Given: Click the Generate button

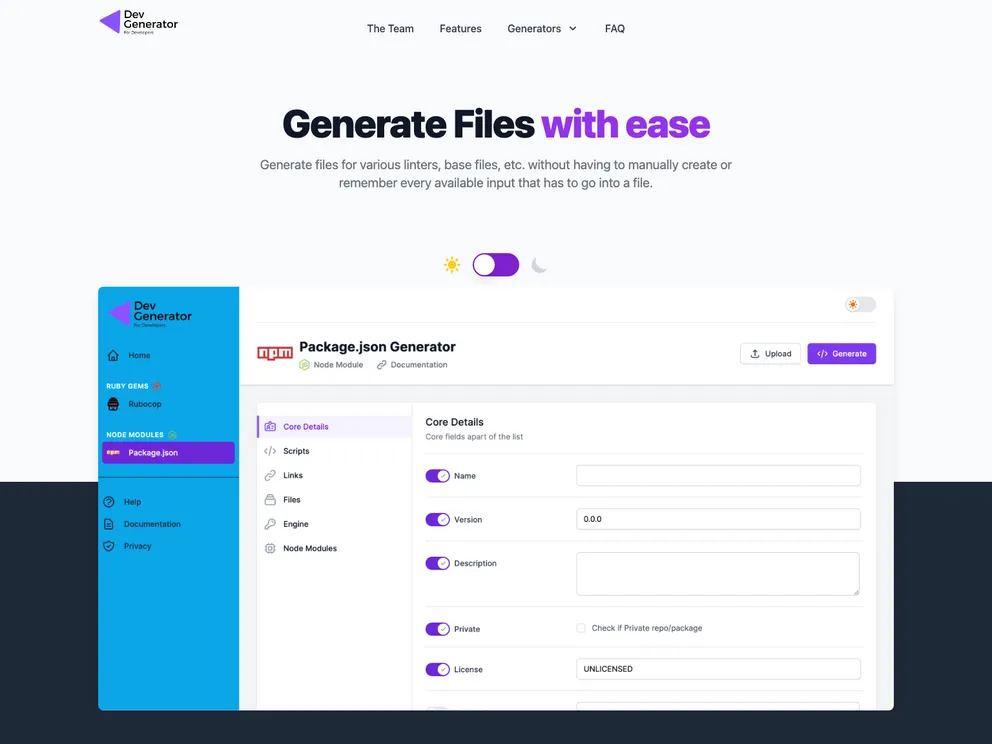Looking at the screenshot, I should point(841,353).
